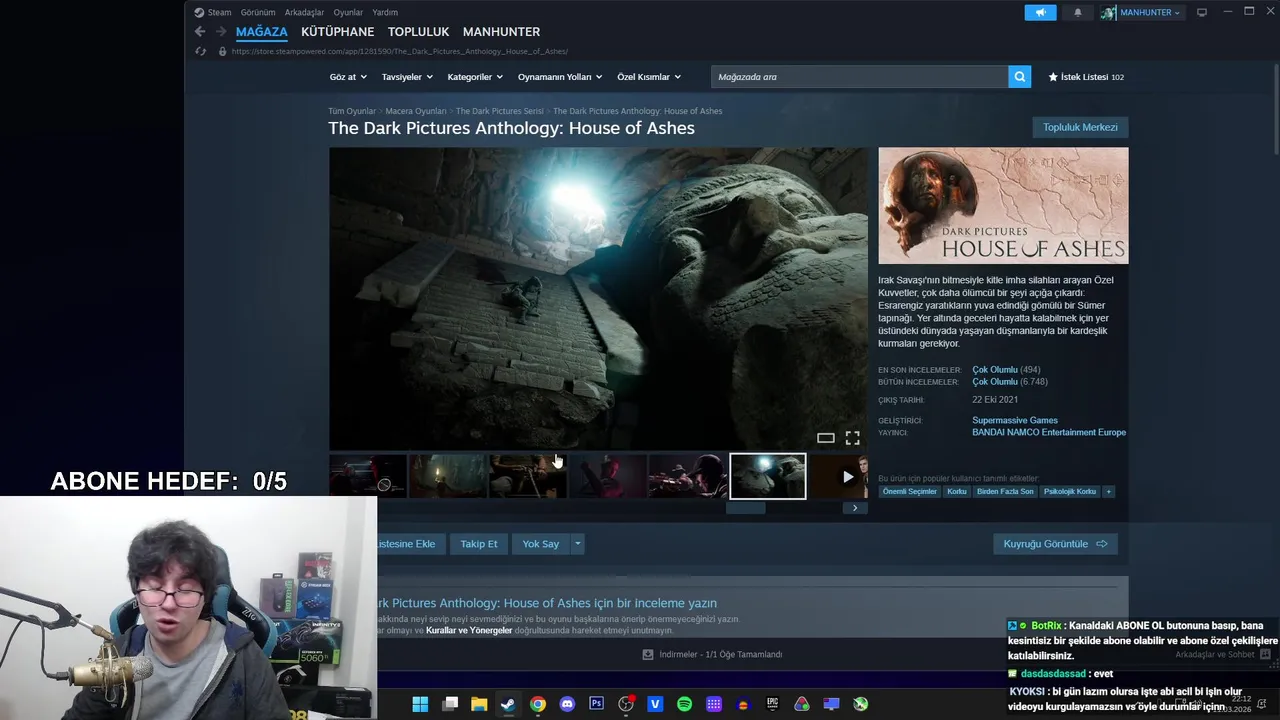Viewport: 1280px width, 720px height.
Task: Open İndirmeler downloads status bar
Action: (712, 654)
